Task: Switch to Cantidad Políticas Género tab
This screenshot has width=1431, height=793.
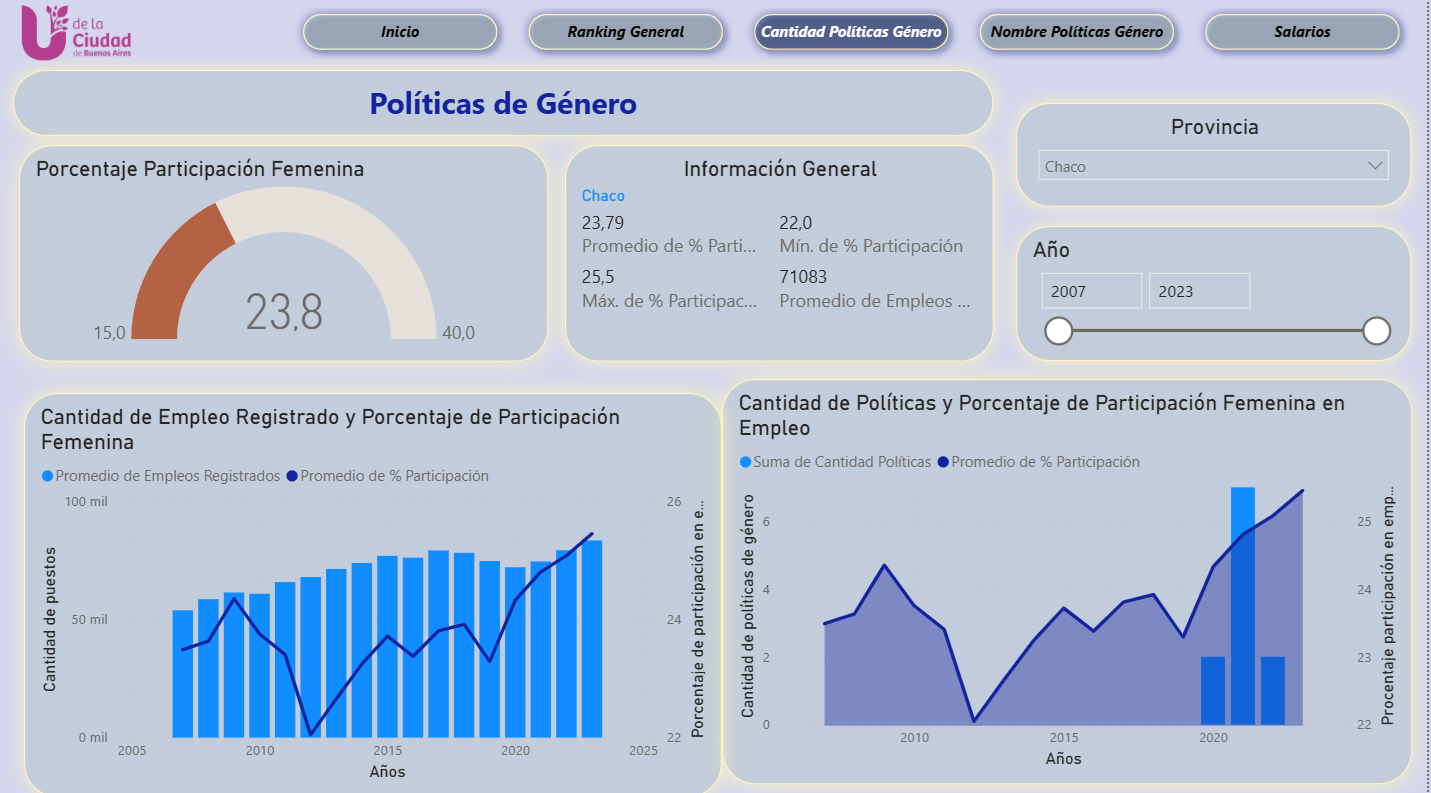Action: 851,32
